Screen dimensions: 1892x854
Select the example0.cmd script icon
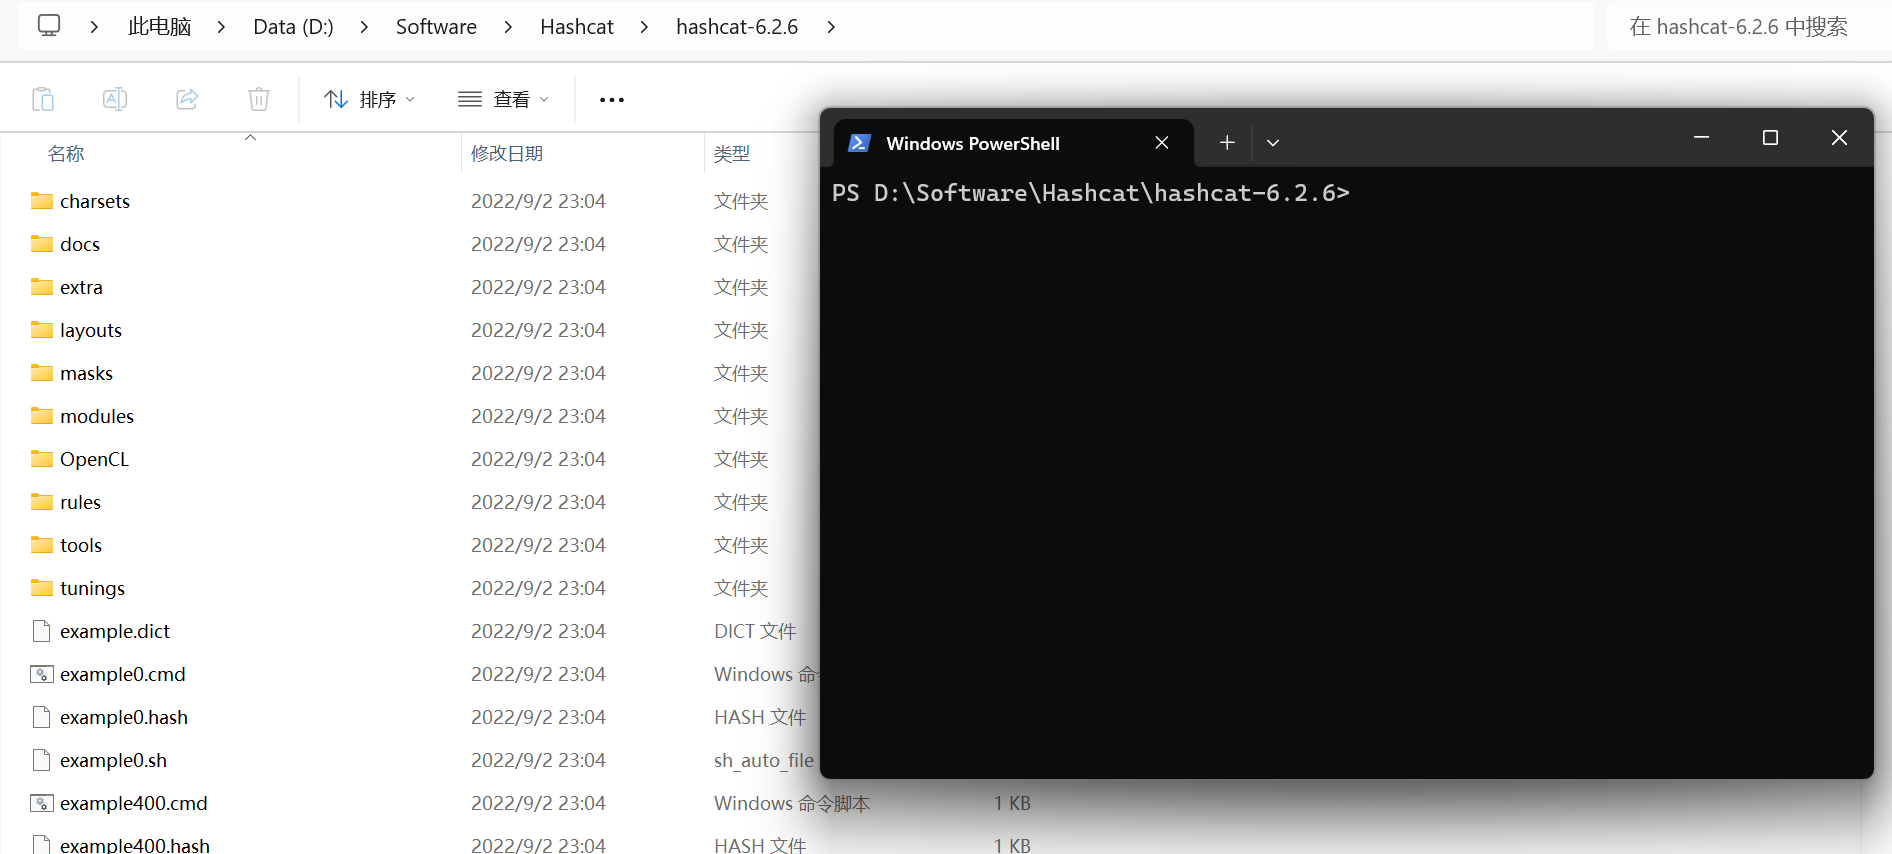pos(42,674)
